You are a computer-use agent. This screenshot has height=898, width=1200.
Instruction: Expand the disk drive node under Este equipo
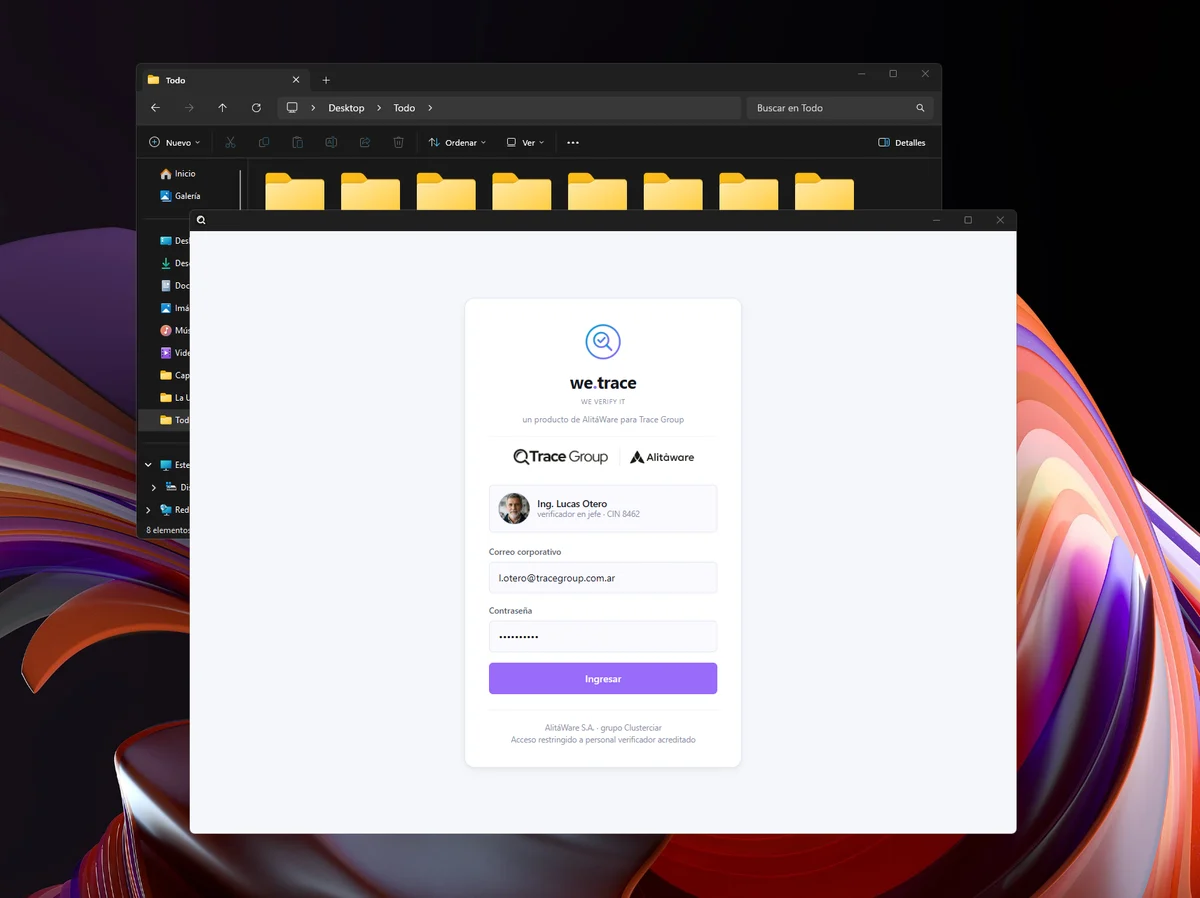point(154,487)
